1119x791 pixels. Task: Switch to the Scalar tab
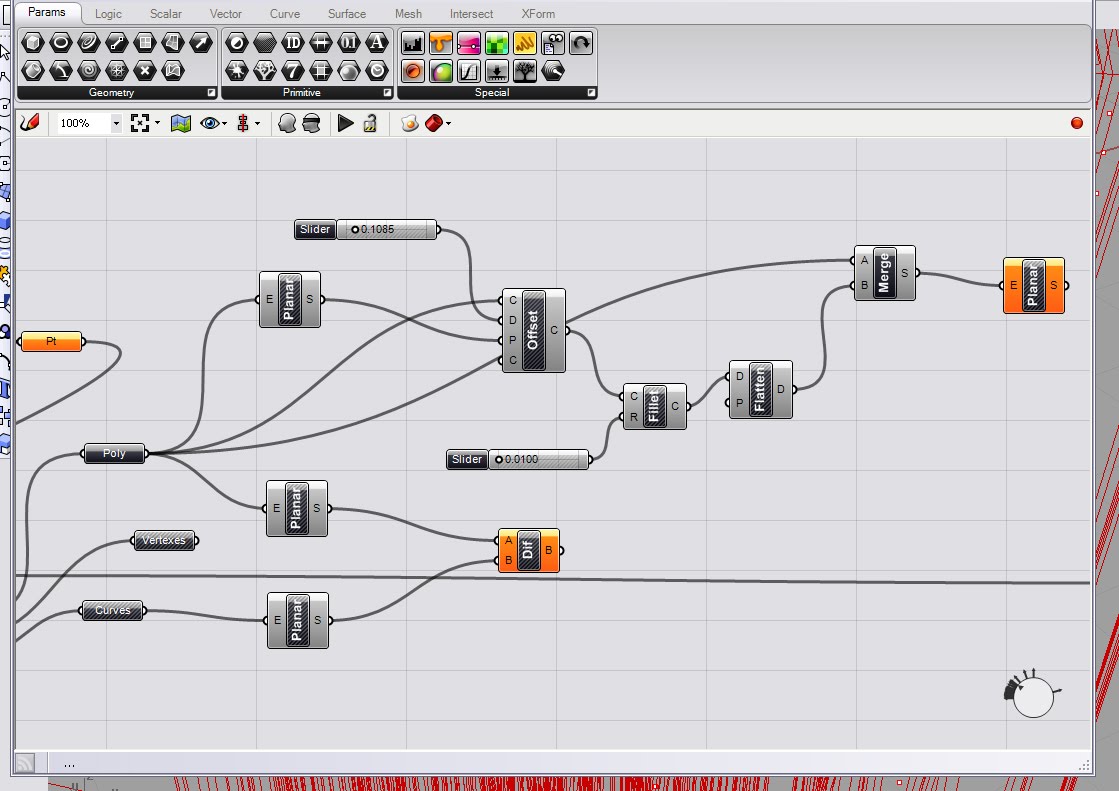tap(166, 14)
